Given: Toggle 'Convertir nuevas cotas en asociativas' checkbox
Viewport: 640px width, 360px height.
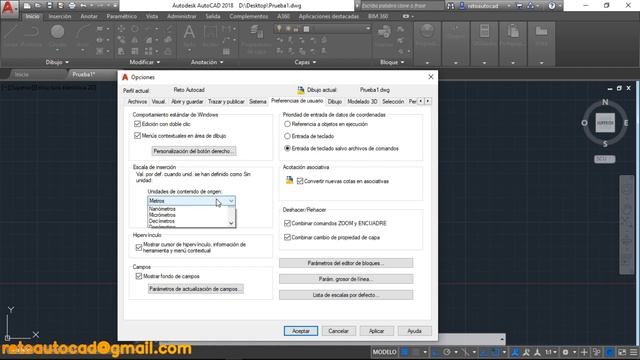Looking at the screenshot, I should 300,181.
